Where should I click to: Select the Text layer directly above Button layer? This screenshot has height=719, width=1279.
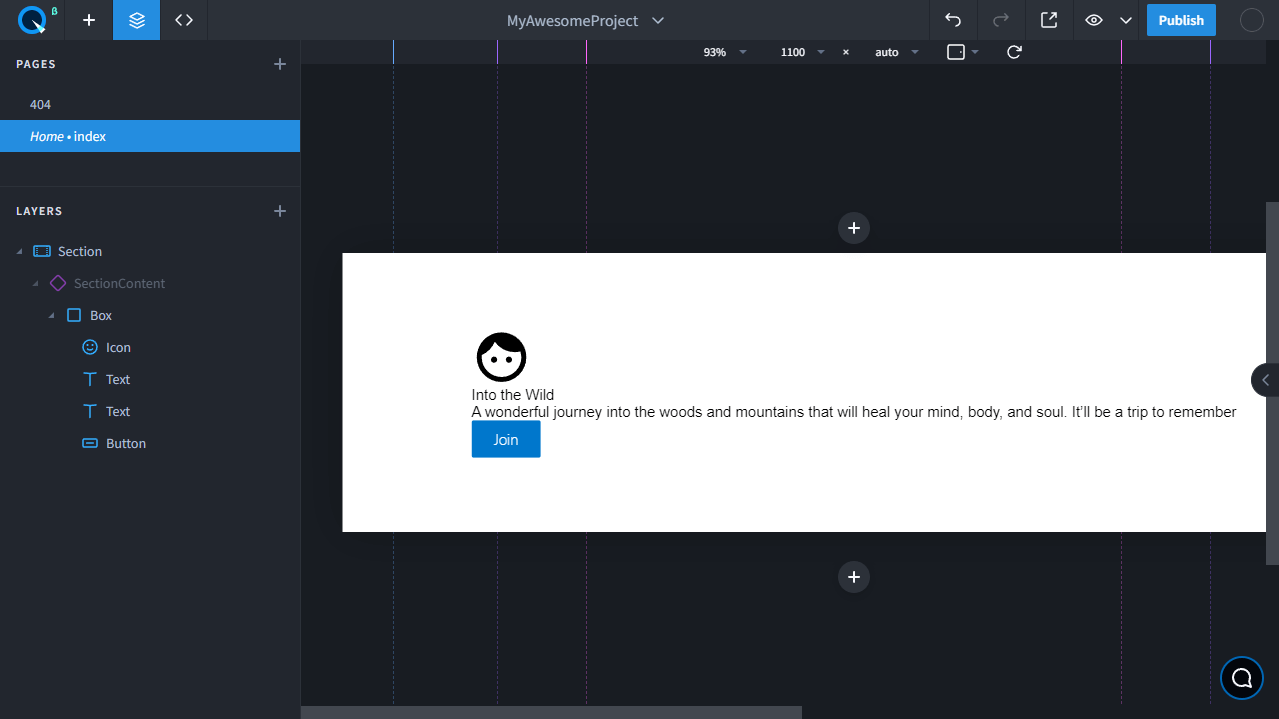coord(150,411)
